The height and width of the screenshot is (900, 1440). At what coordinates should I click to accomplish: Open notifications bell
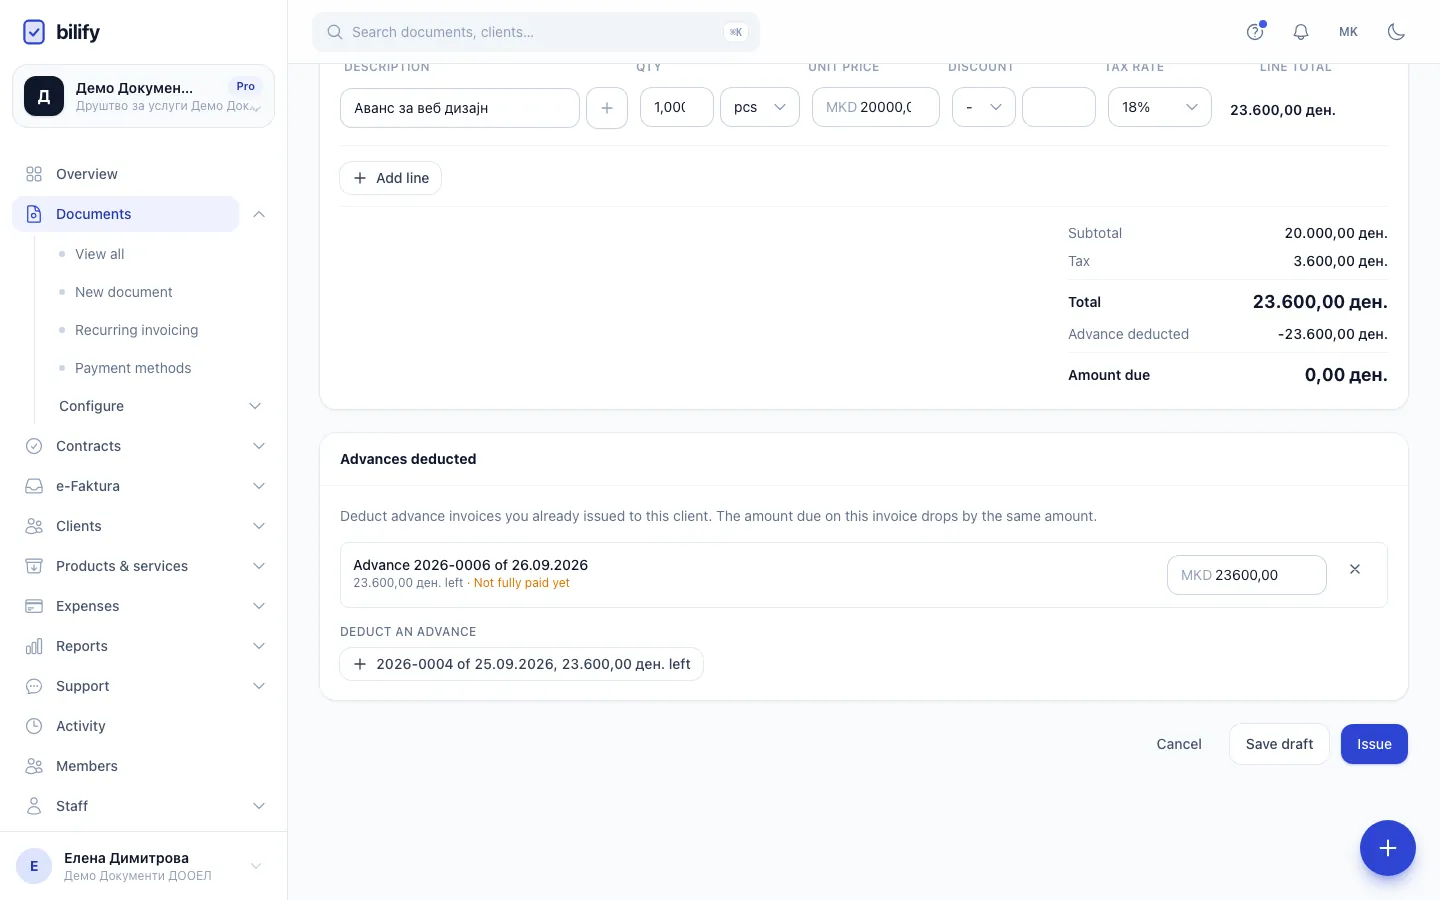coord(1301,32)
